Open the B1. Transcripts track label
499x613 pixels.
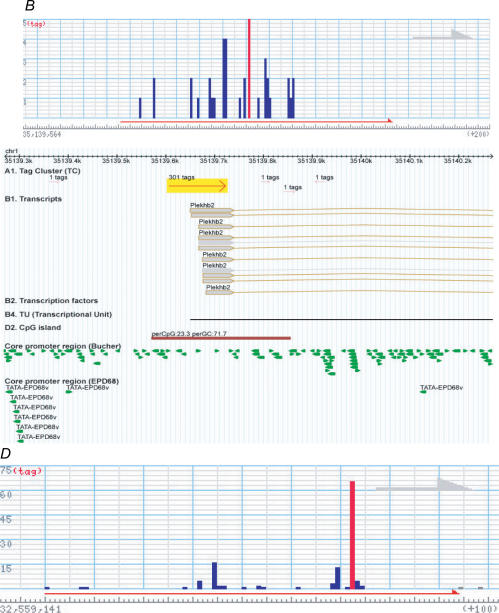tap(33, 199)
